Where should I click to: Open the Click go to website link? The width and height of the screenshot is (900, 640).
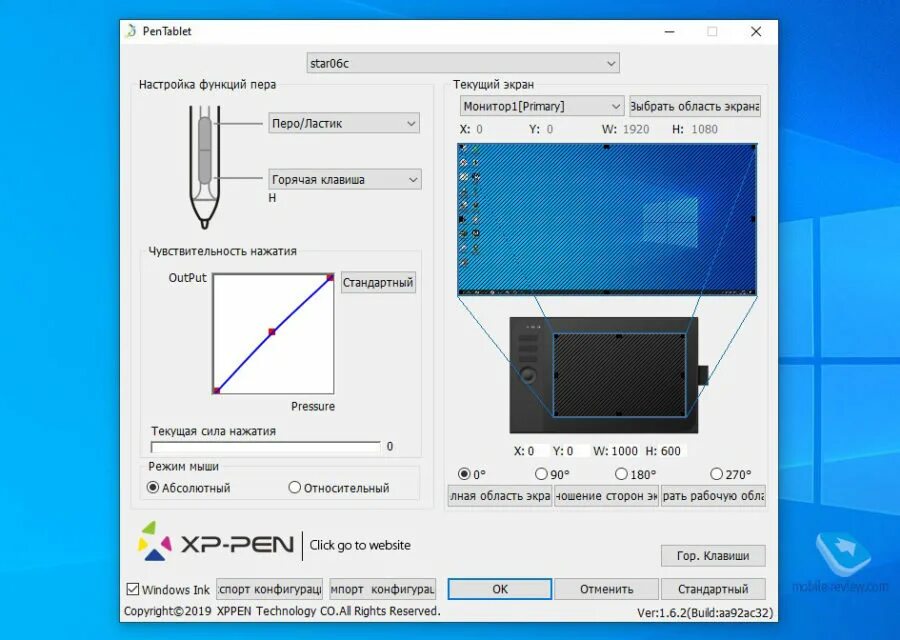(360, 545)
